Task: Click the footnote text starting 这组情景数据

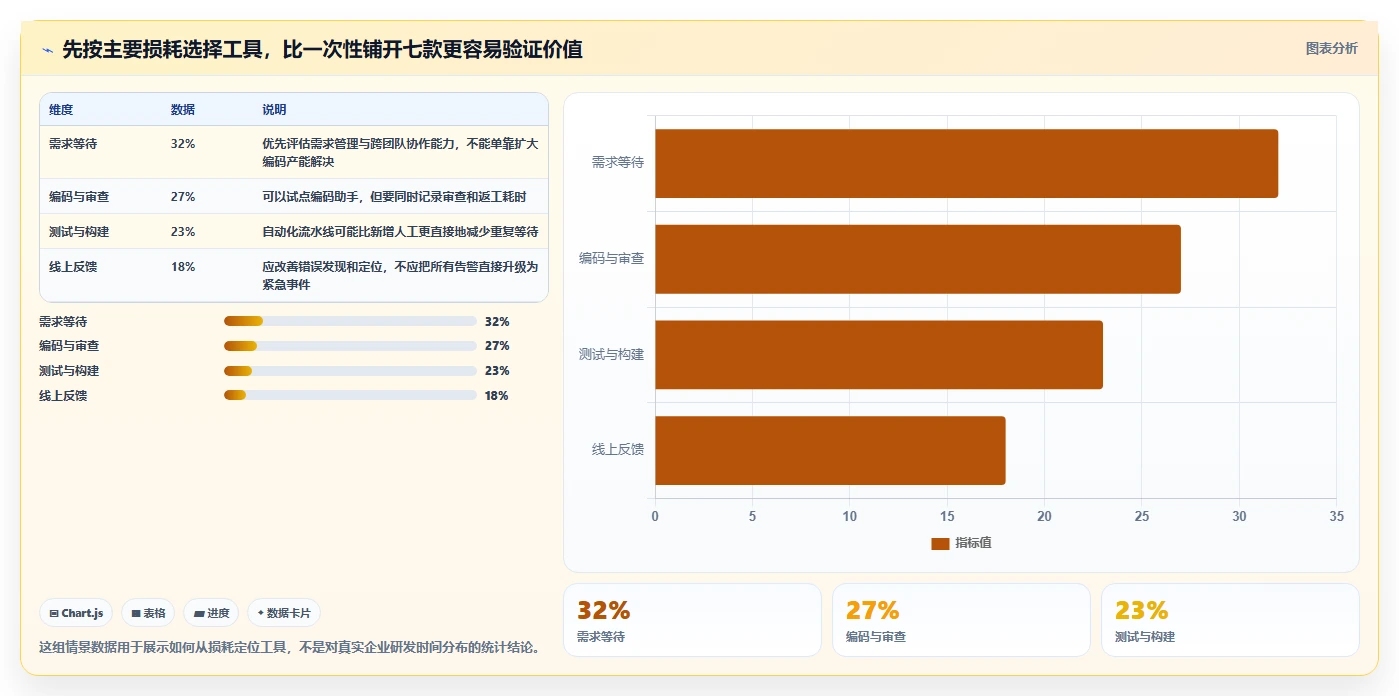Action: pyautogui.click(x=290, y=648)
